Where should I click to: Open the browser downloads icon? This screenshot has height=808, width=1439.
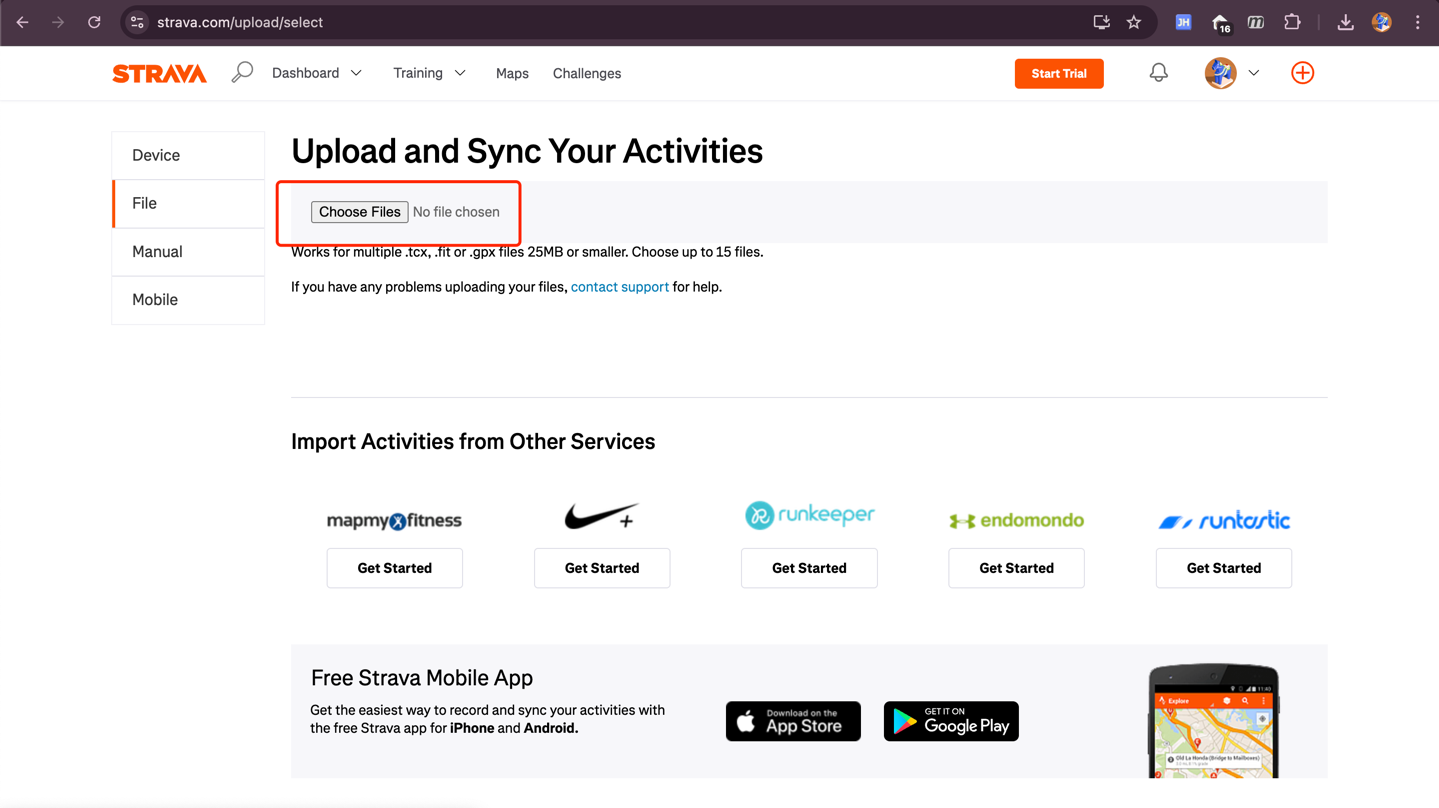[x=1345, y=22]
